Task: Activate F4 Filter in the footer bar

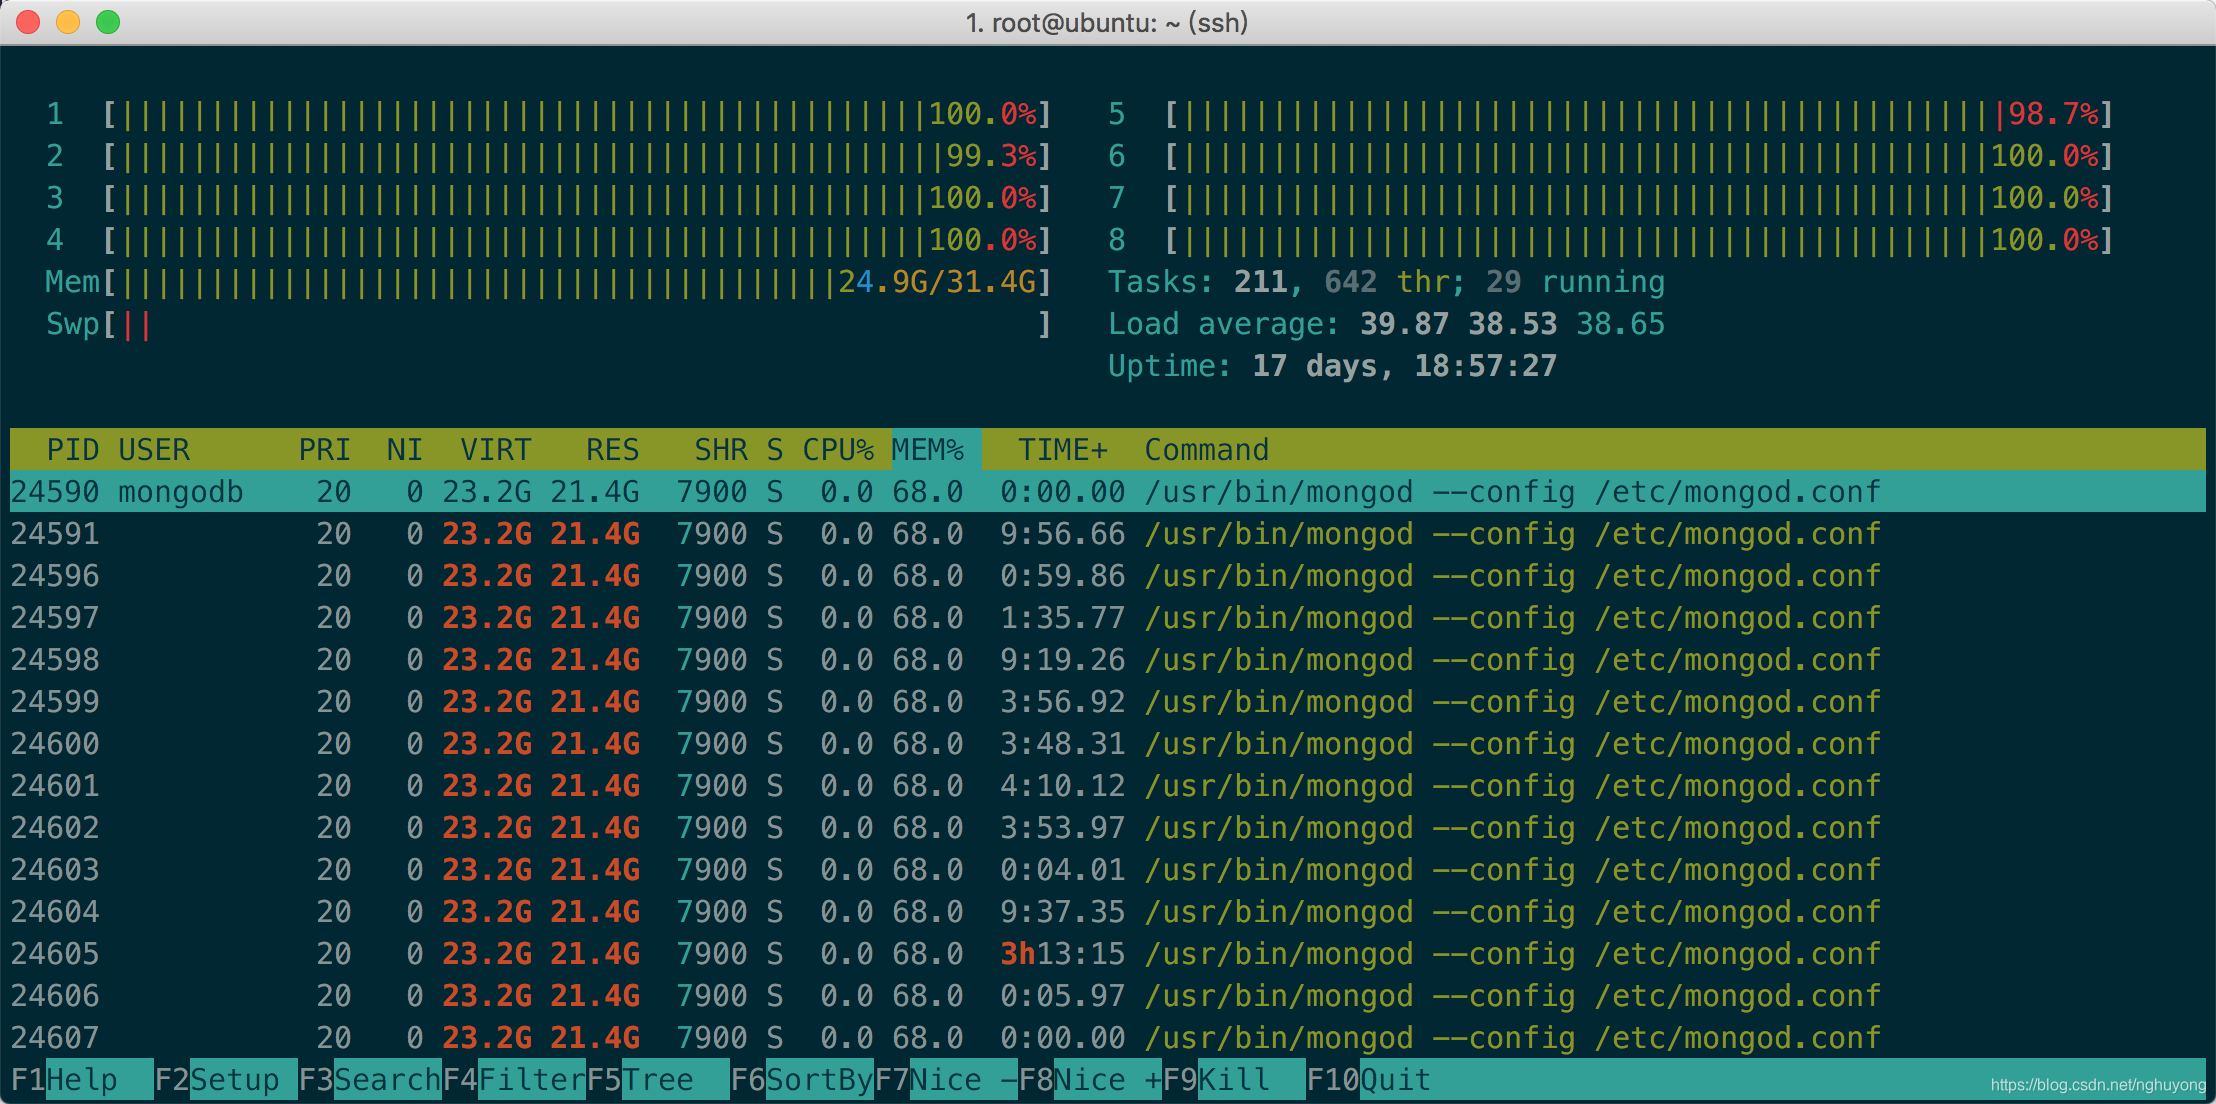Action: (513, 1080)
